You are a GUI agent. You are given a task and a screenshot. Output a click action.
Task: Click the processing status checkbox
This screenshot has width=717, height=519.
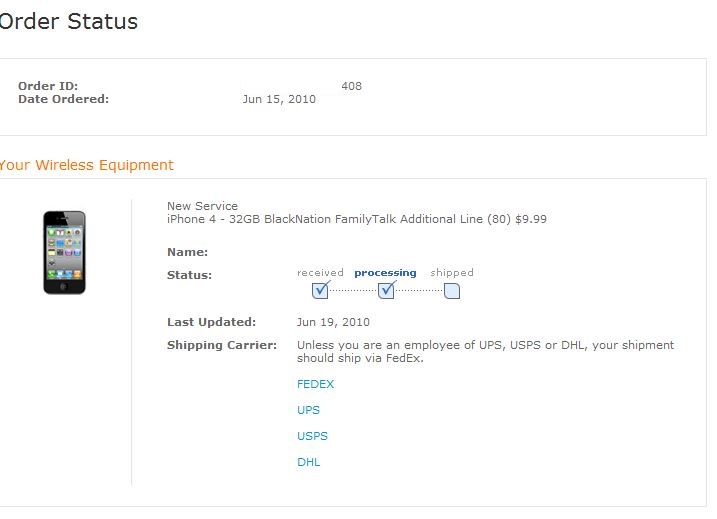[x=386, y=291]
